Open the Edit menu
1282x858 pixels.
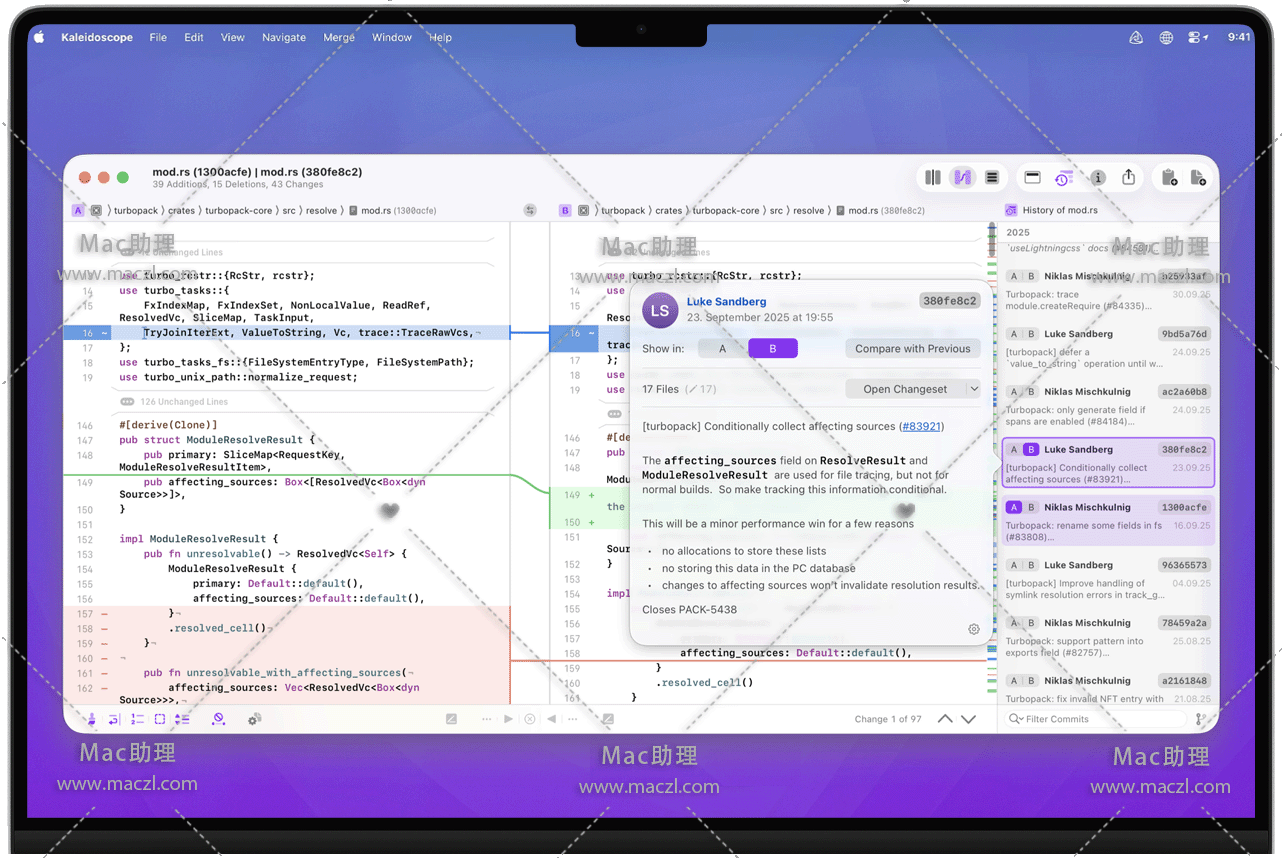coord(194,37)
